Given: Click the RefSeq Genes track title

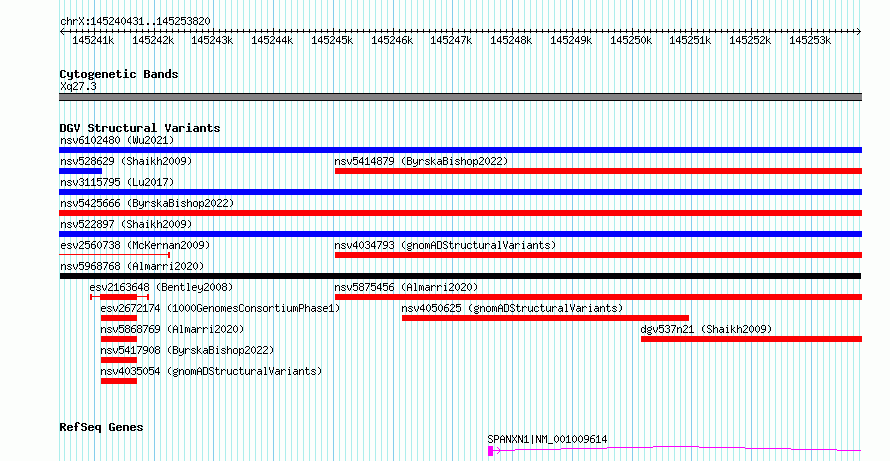Looking at the screenshot, I should (102, 427).
